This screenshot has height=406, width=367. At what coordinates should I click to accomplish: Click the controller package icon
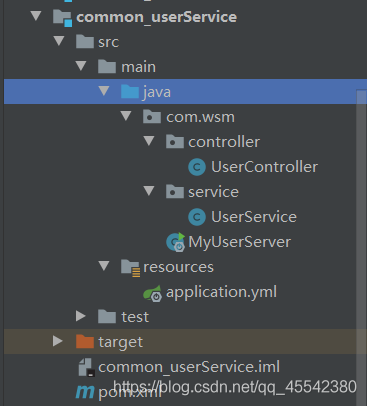(x=175, y=142)
